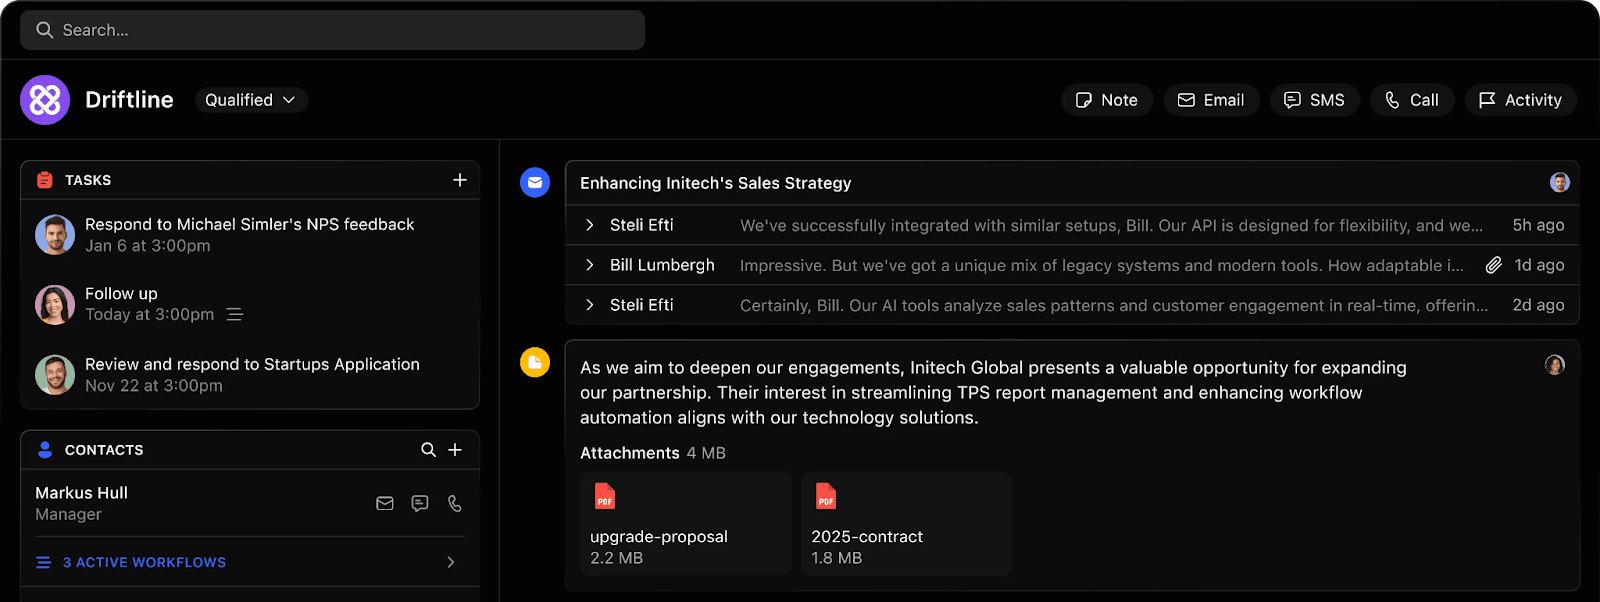
Task: Call Markus Hull via phone icon
Action: [x=455, y=504]
